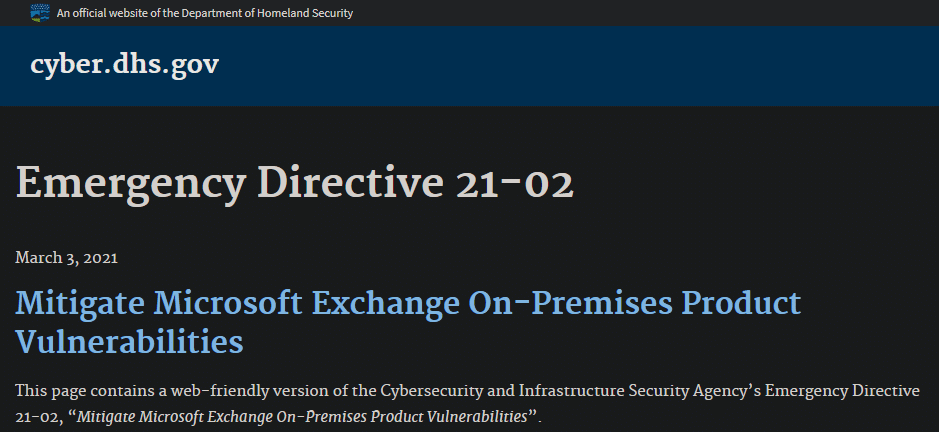Click the March 3, 2021 date

point(66,258)
